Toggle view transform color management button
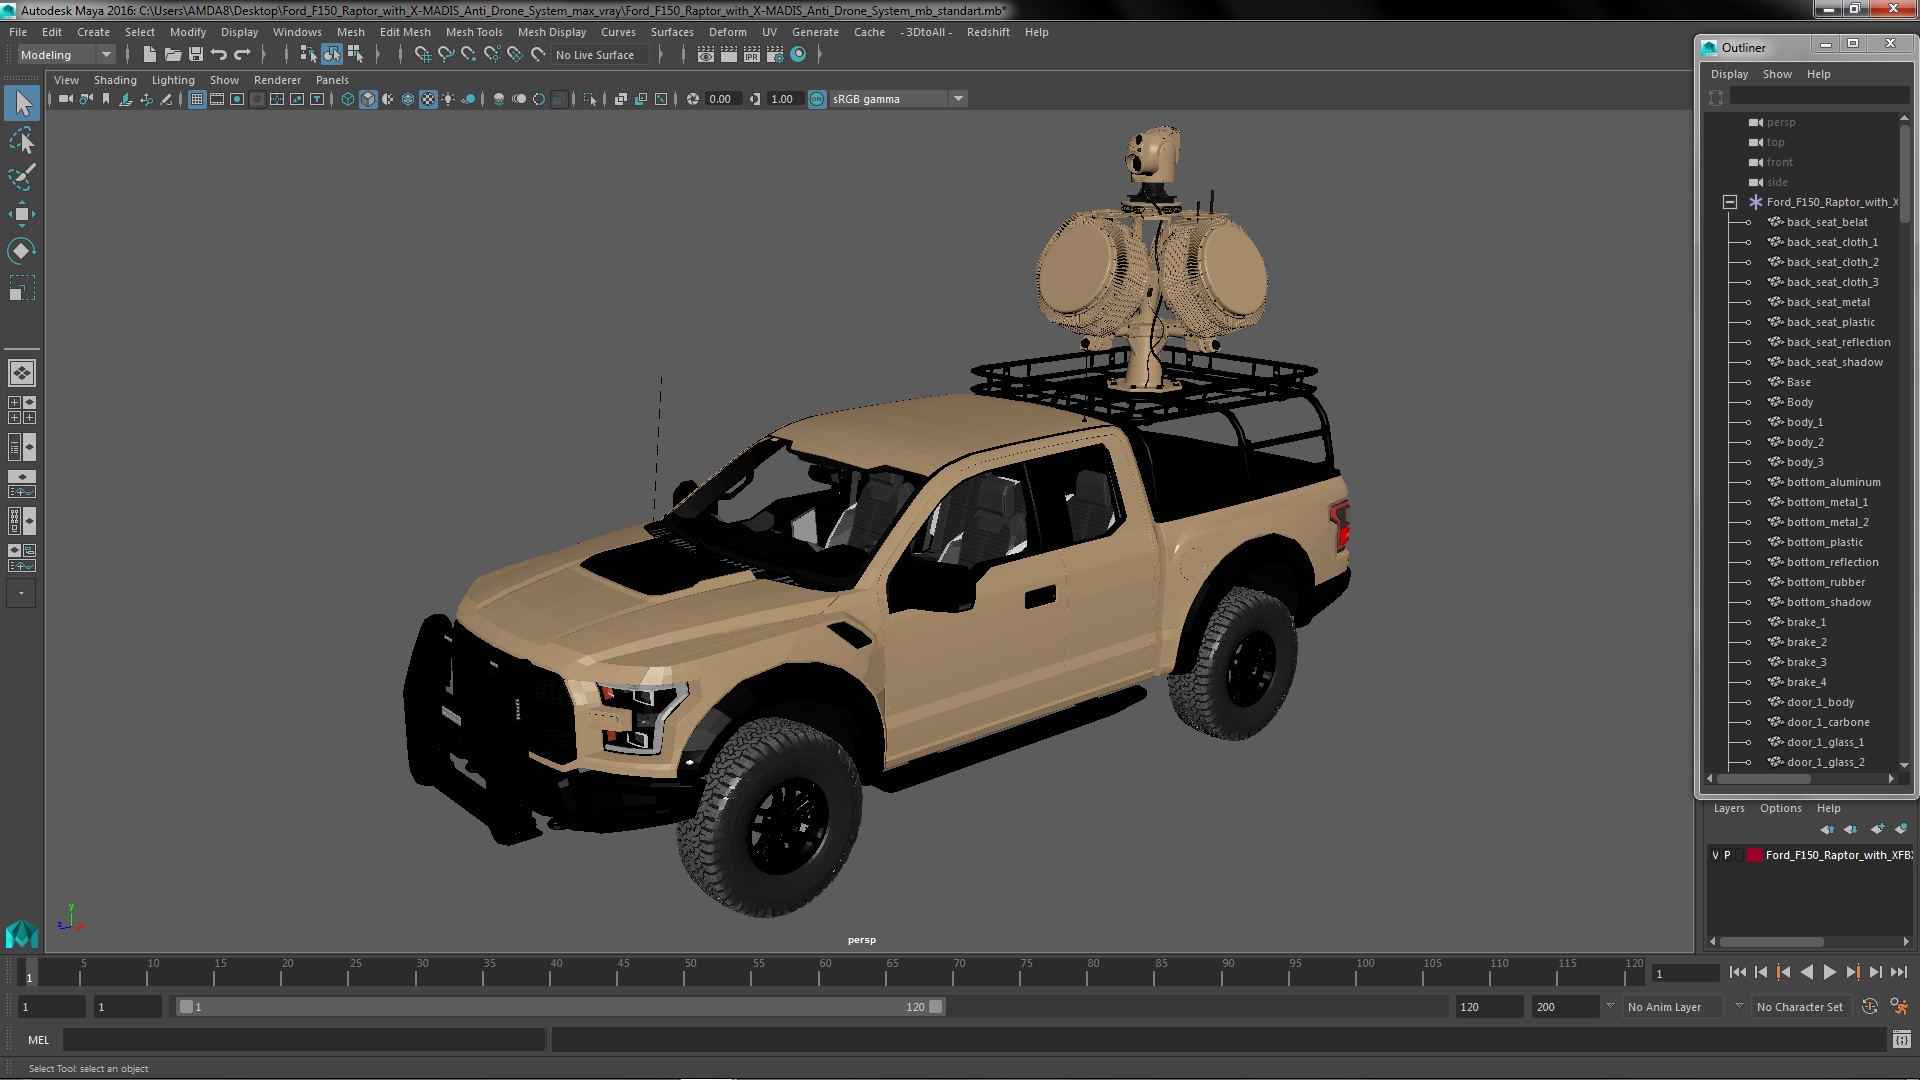Screen dimensions: 1920x1080 817,99
